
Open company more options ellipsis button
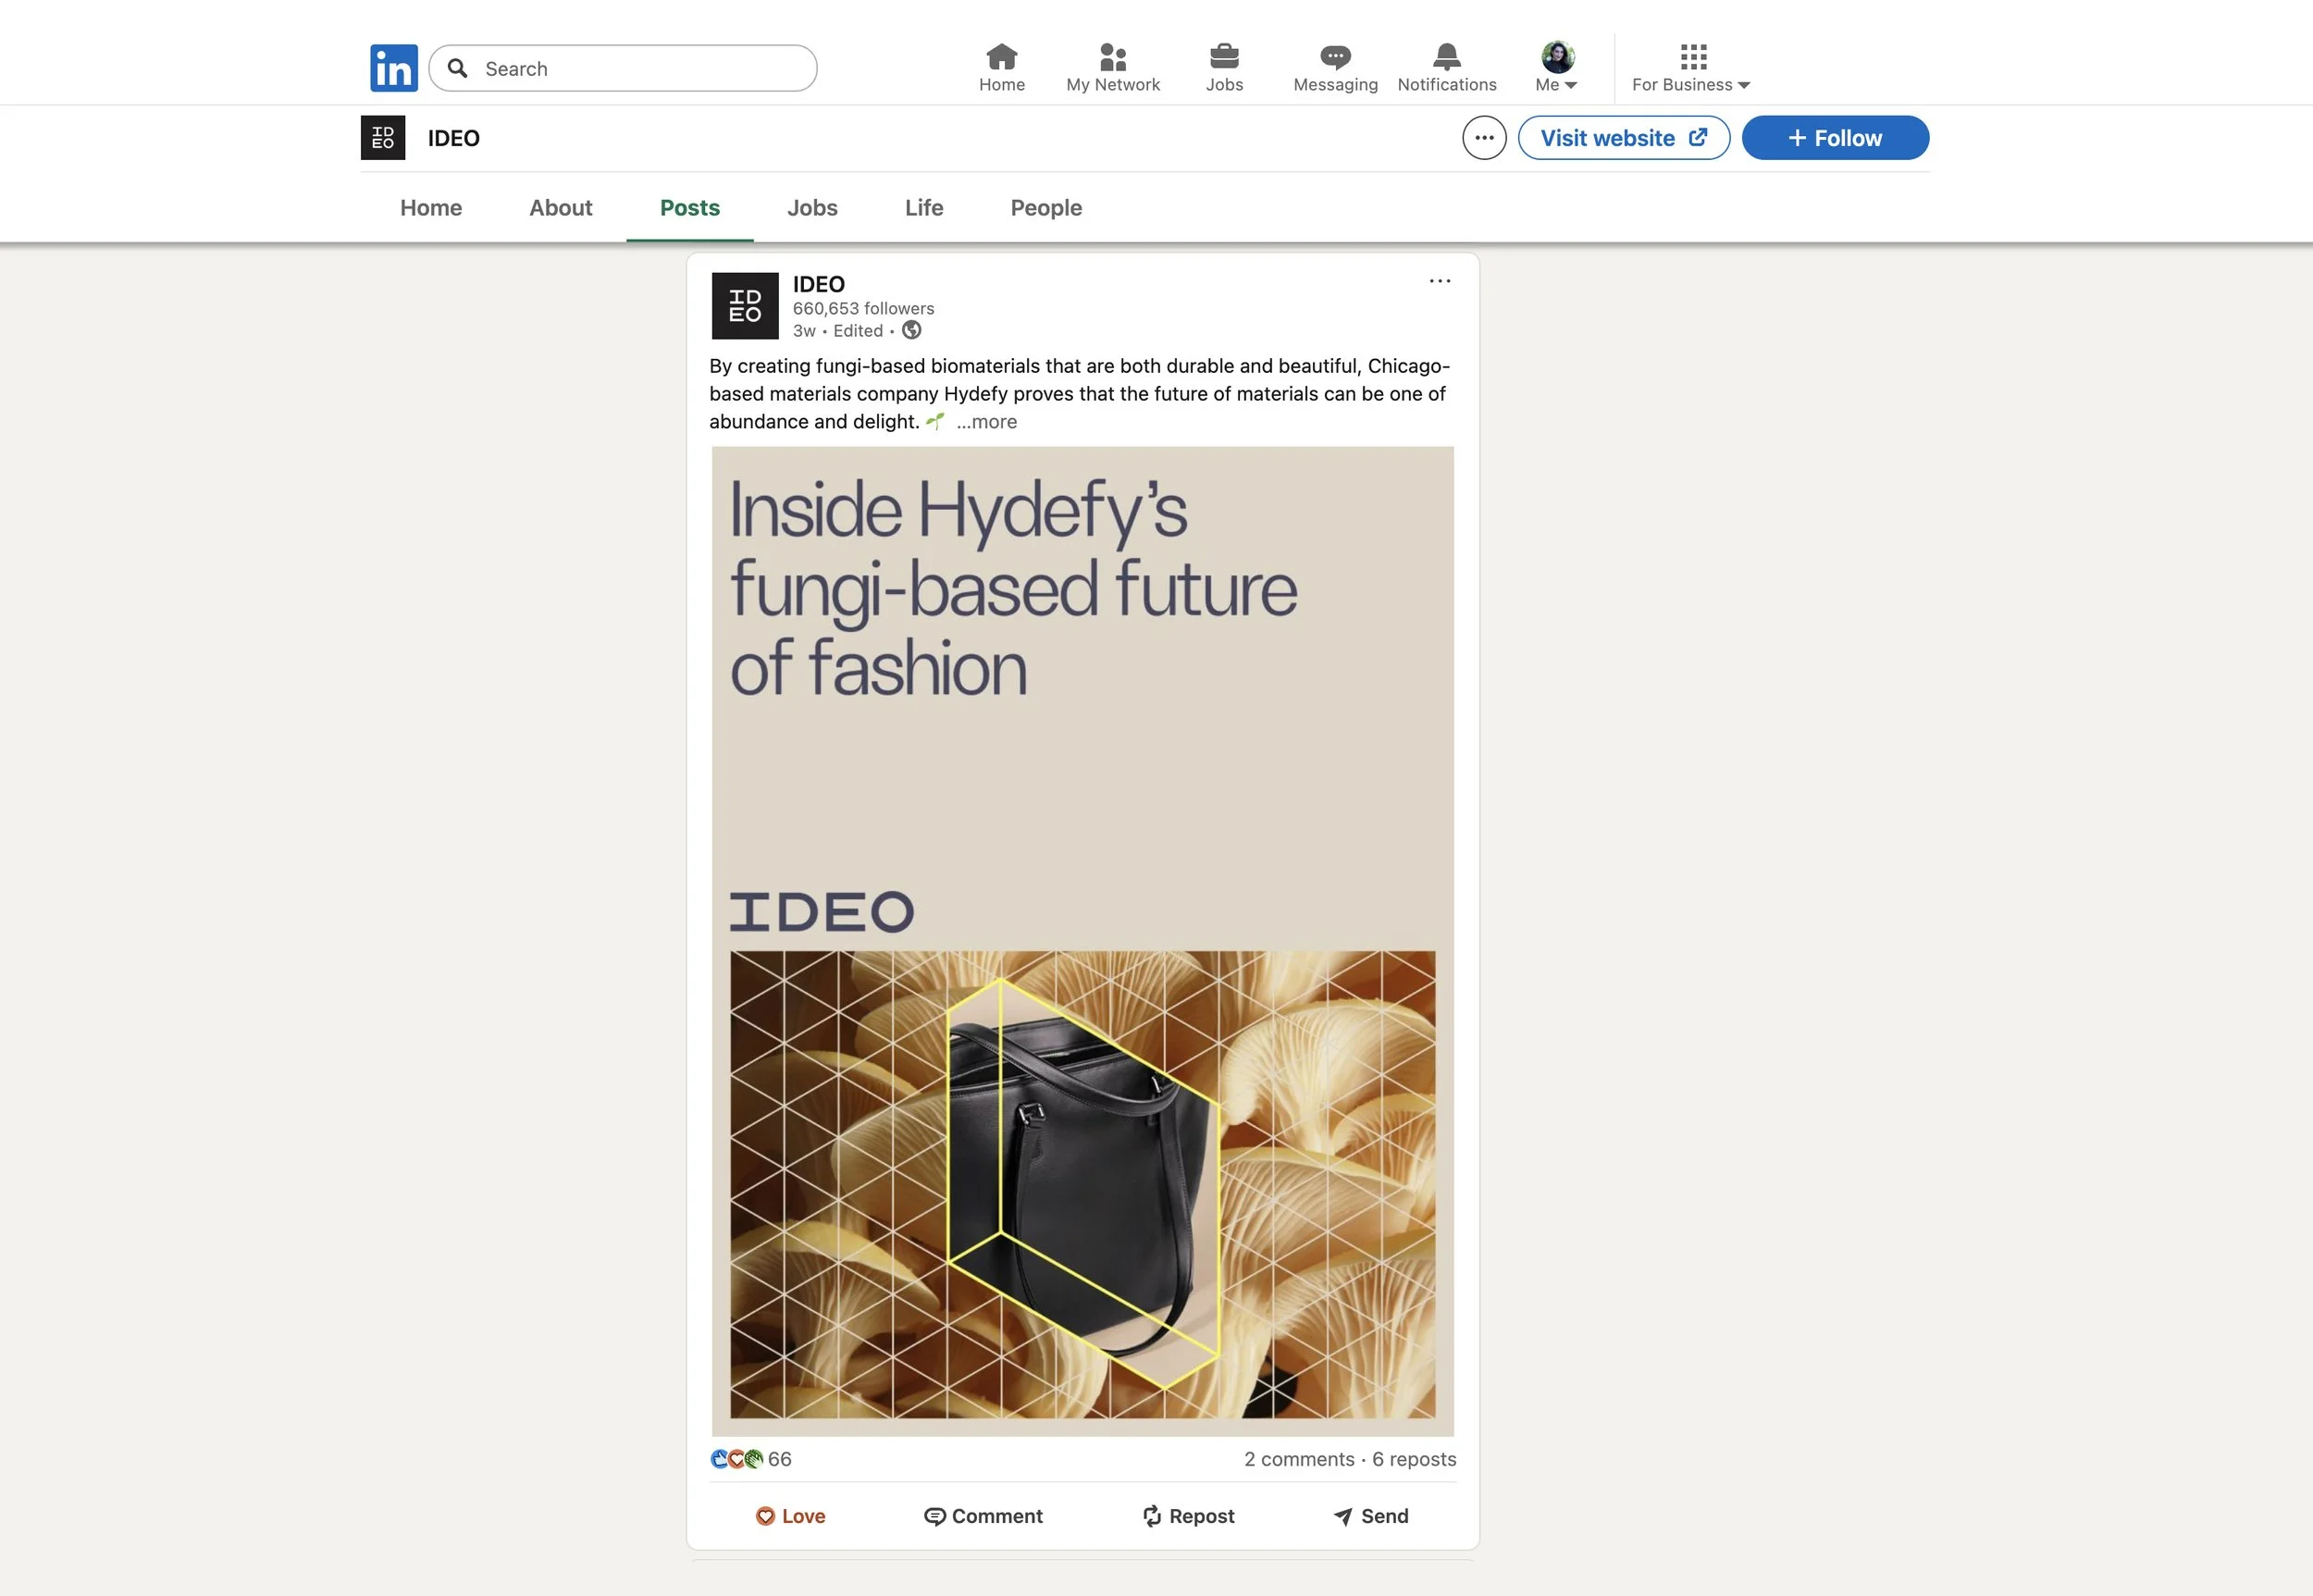pyautogui.click(x=1484, y=138)
